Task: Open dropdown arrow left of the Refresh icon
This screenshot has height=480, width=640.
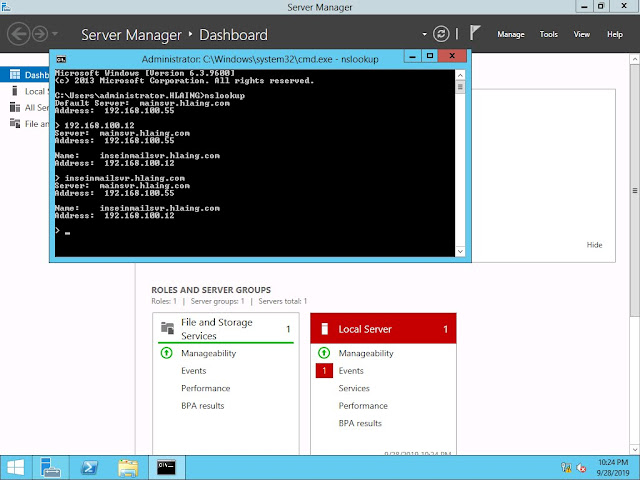Action: pyautogui.click(x=424, y=34)
